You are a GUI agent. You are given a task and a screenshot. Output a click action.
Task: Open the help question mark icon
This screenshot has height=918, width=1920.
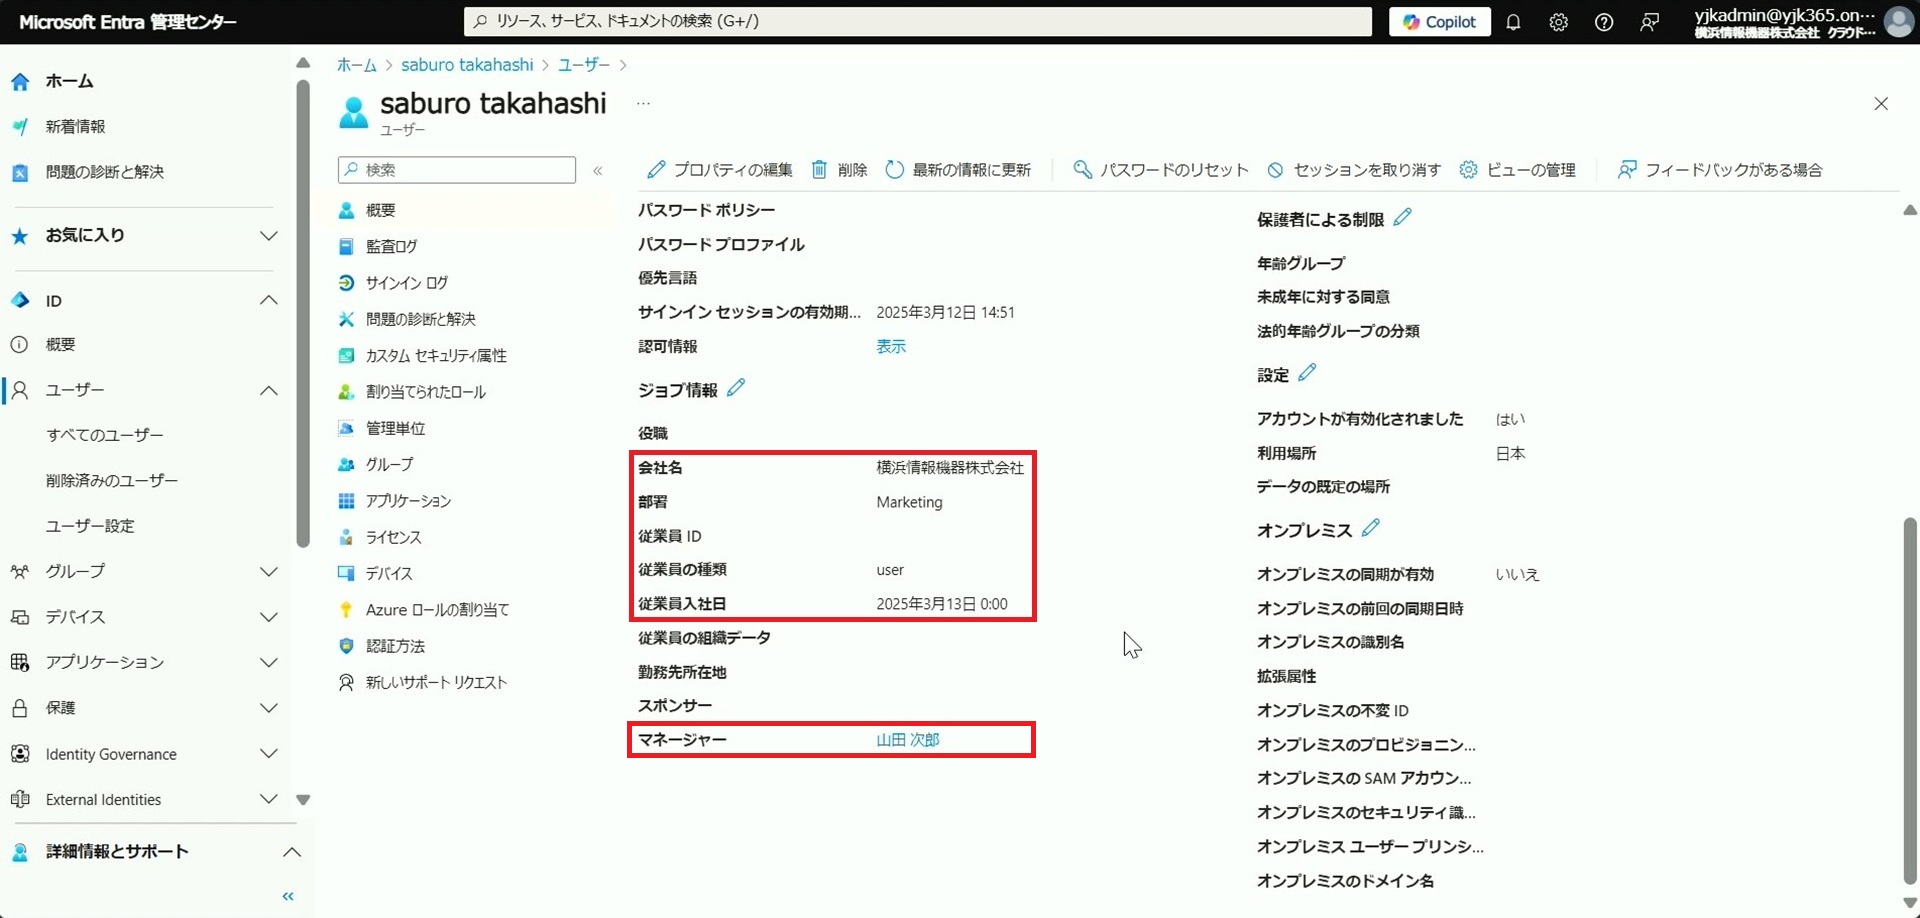pos(1603,22)
